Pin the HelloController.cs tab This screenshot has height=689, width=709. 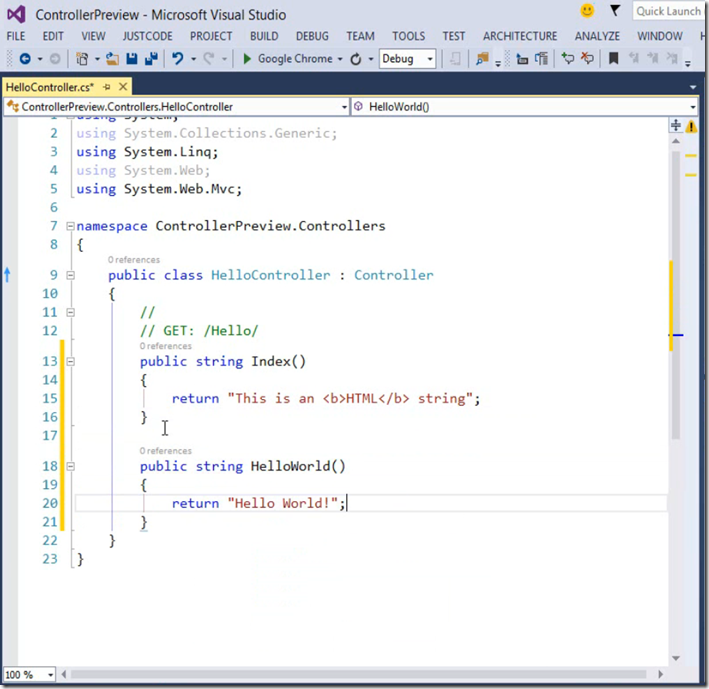(107, 87)
